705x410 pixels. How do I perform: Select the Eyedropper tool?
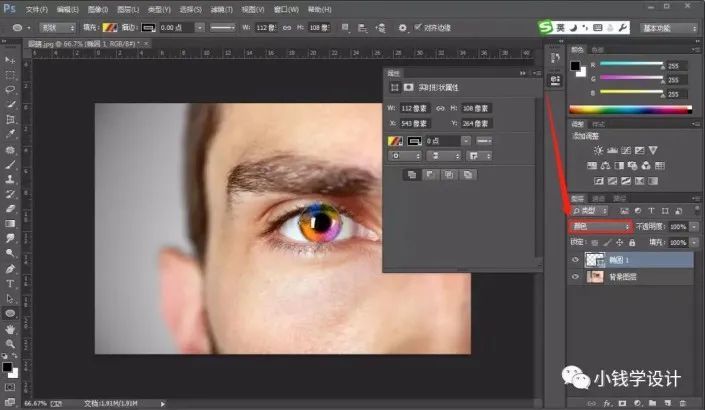(10, 134)
